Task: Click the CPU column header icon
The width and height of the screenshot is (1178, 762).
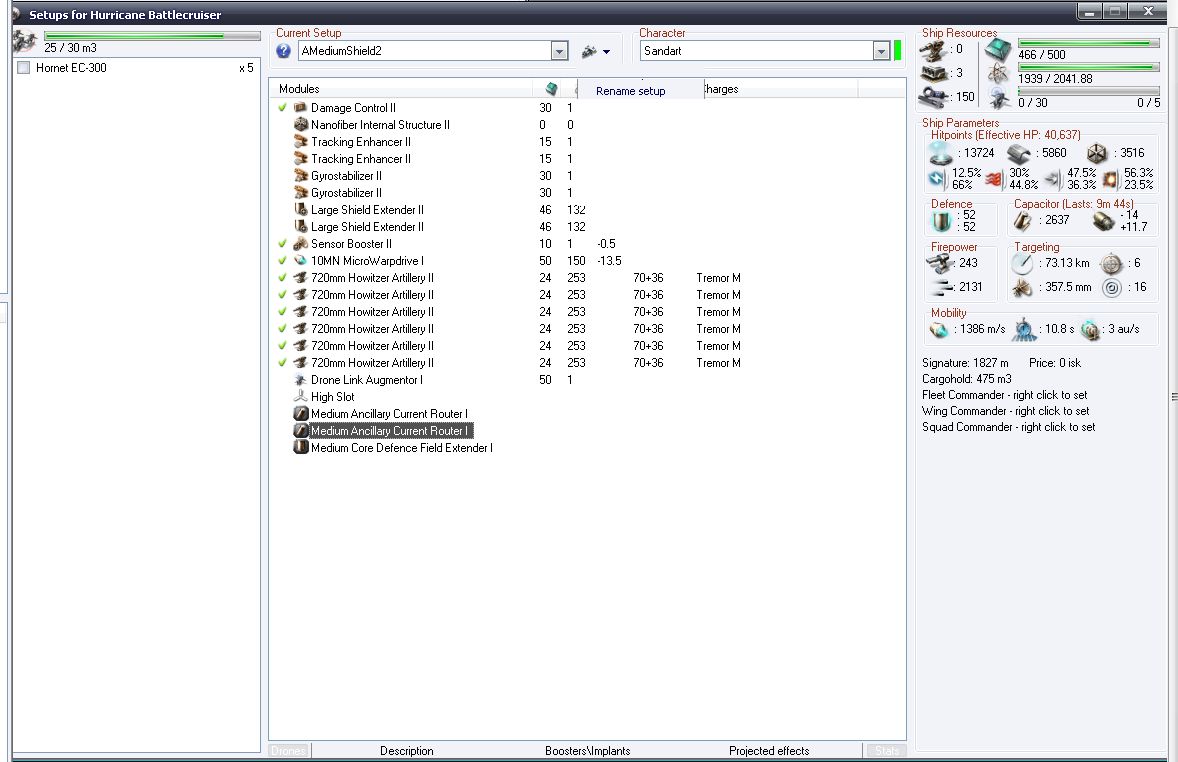Action: pyautogui.click(x=551, y=89)
